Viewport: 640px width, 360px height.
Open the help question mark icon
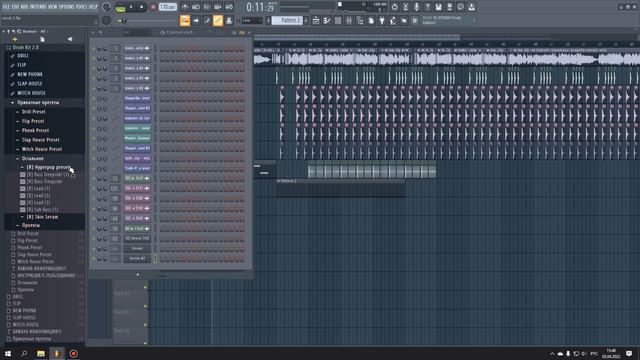coord(427,7)
